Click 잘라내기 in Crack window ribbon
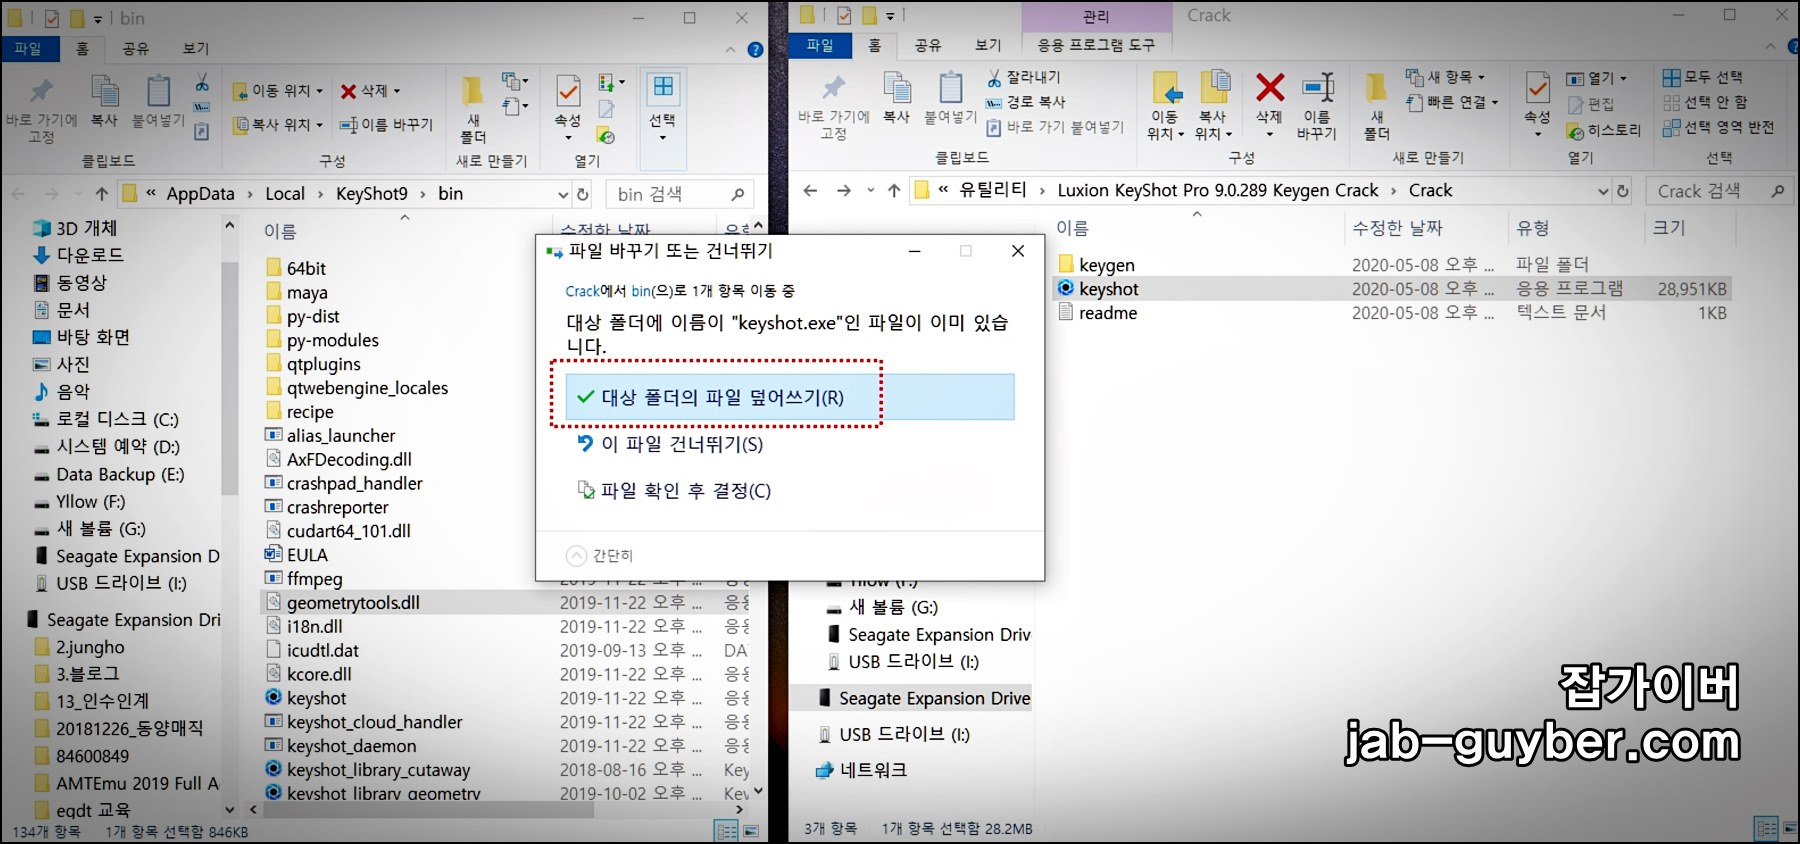 coord(1024,77)
